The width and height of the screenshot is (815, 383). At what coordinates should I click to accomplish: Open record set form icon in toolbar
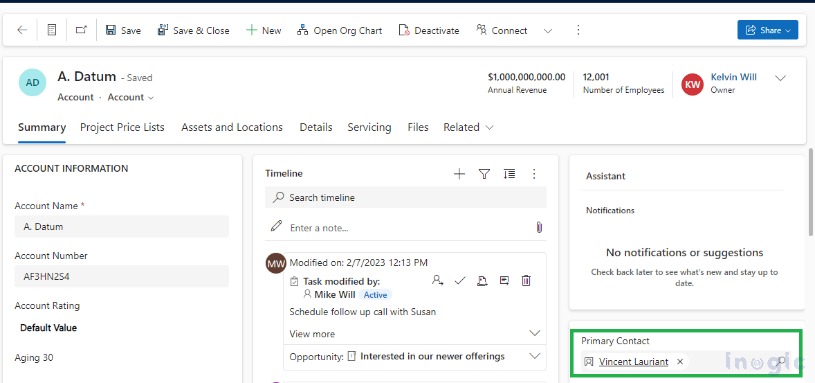click(51, 30)
